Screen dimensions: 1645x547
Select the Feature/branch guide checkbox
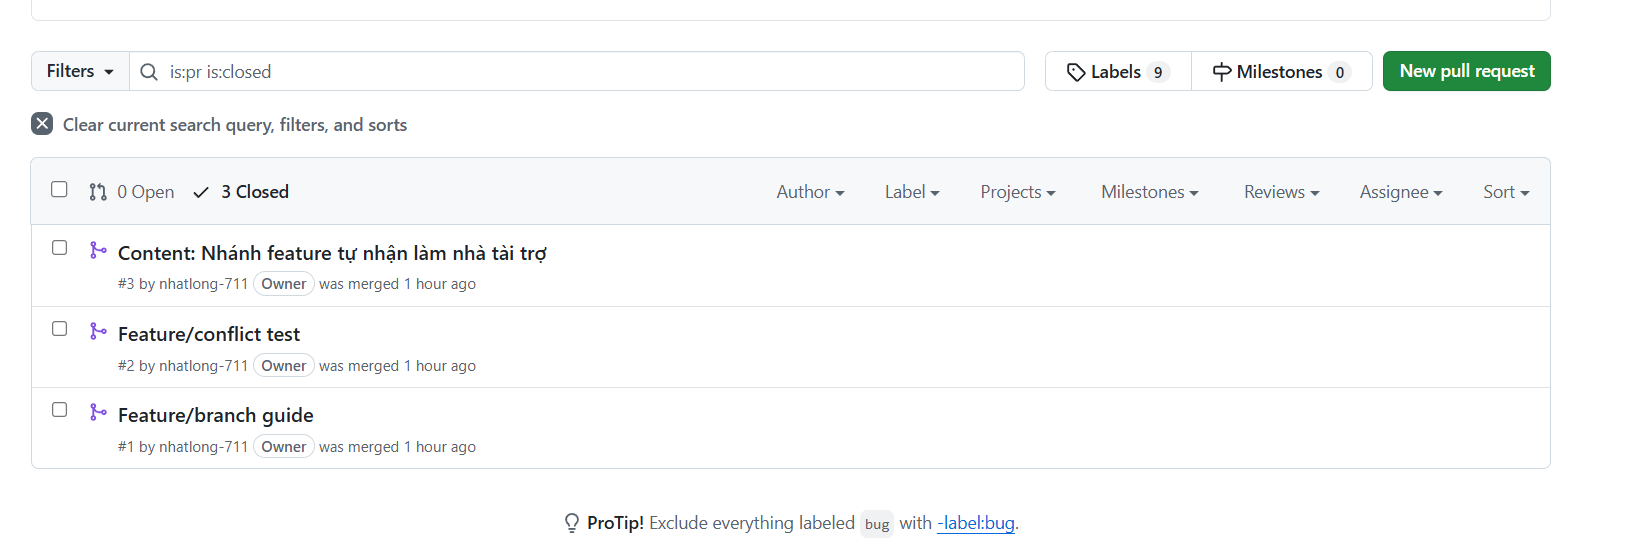tap(59, 409)
